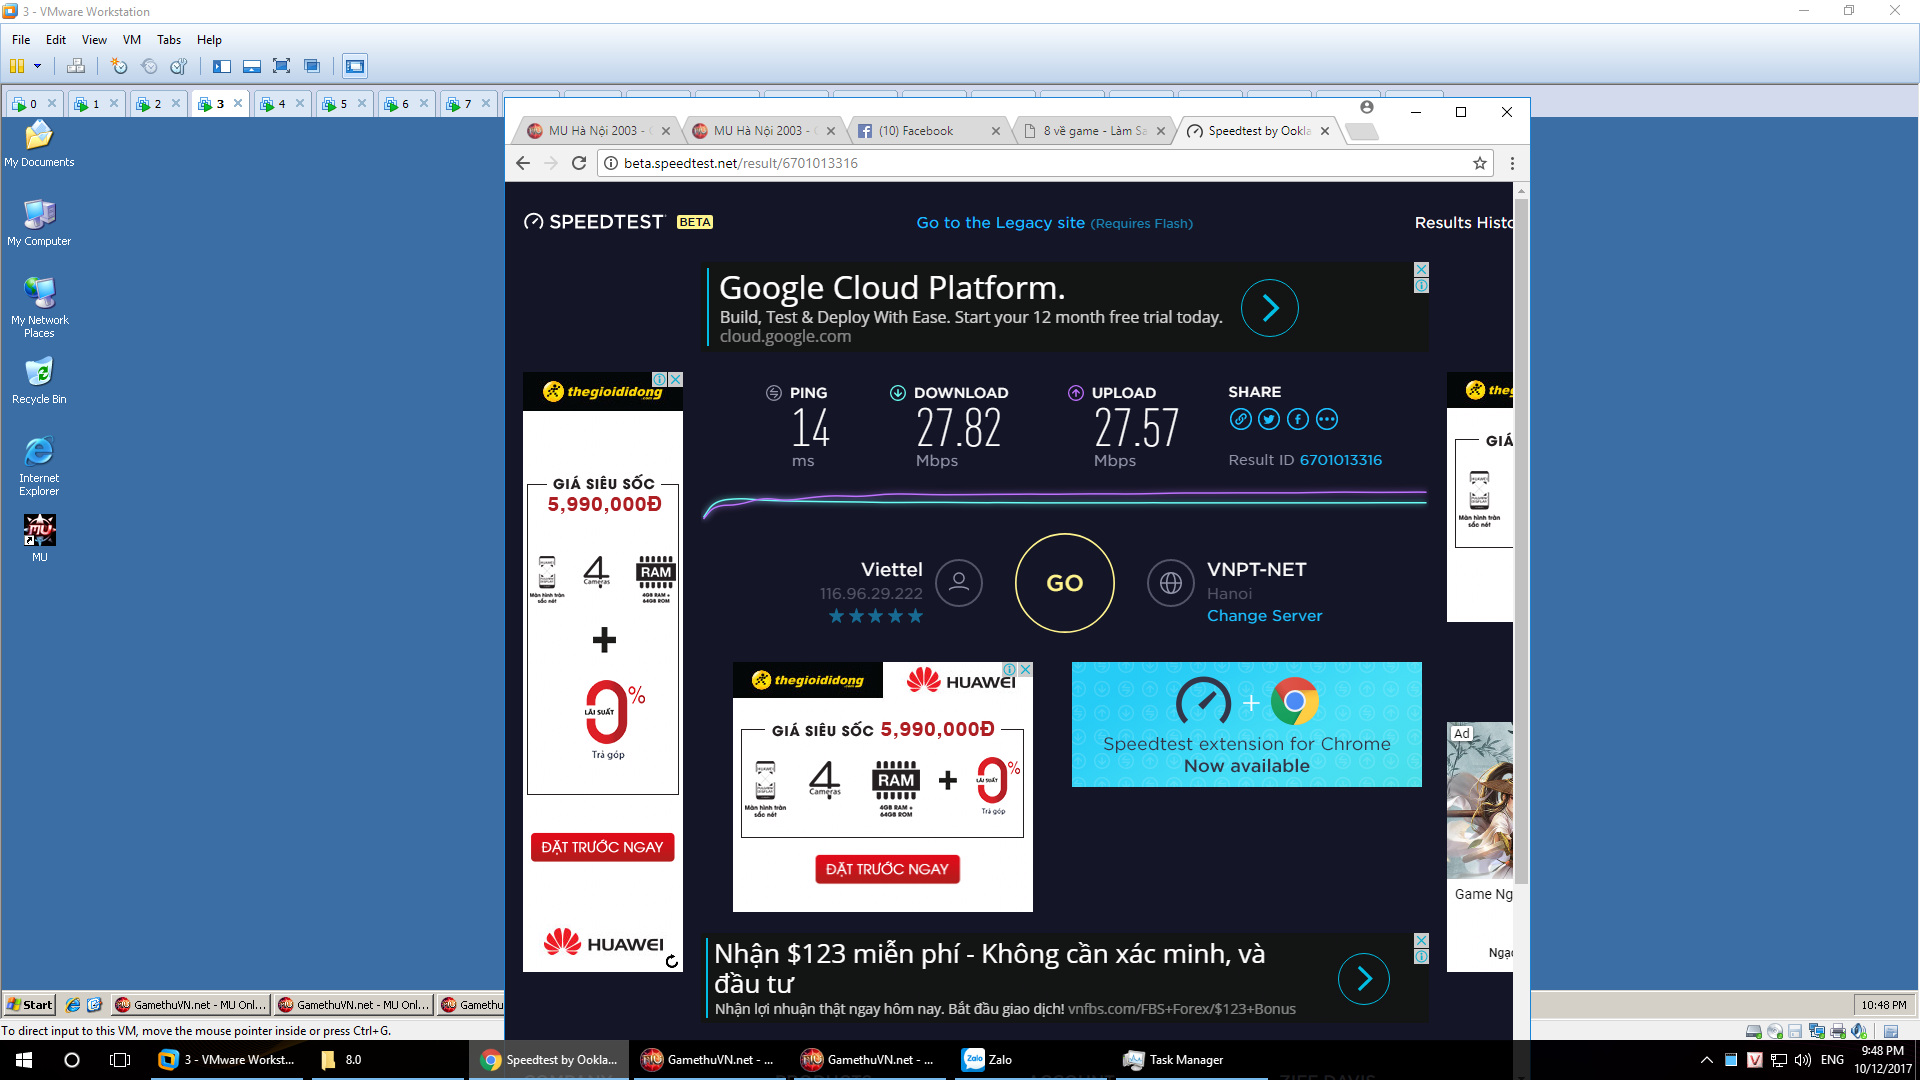Open the VM power options dropdown arrow
Image resolution: width=1920 pixels, height=1080 pixels.
pos(38,66)
